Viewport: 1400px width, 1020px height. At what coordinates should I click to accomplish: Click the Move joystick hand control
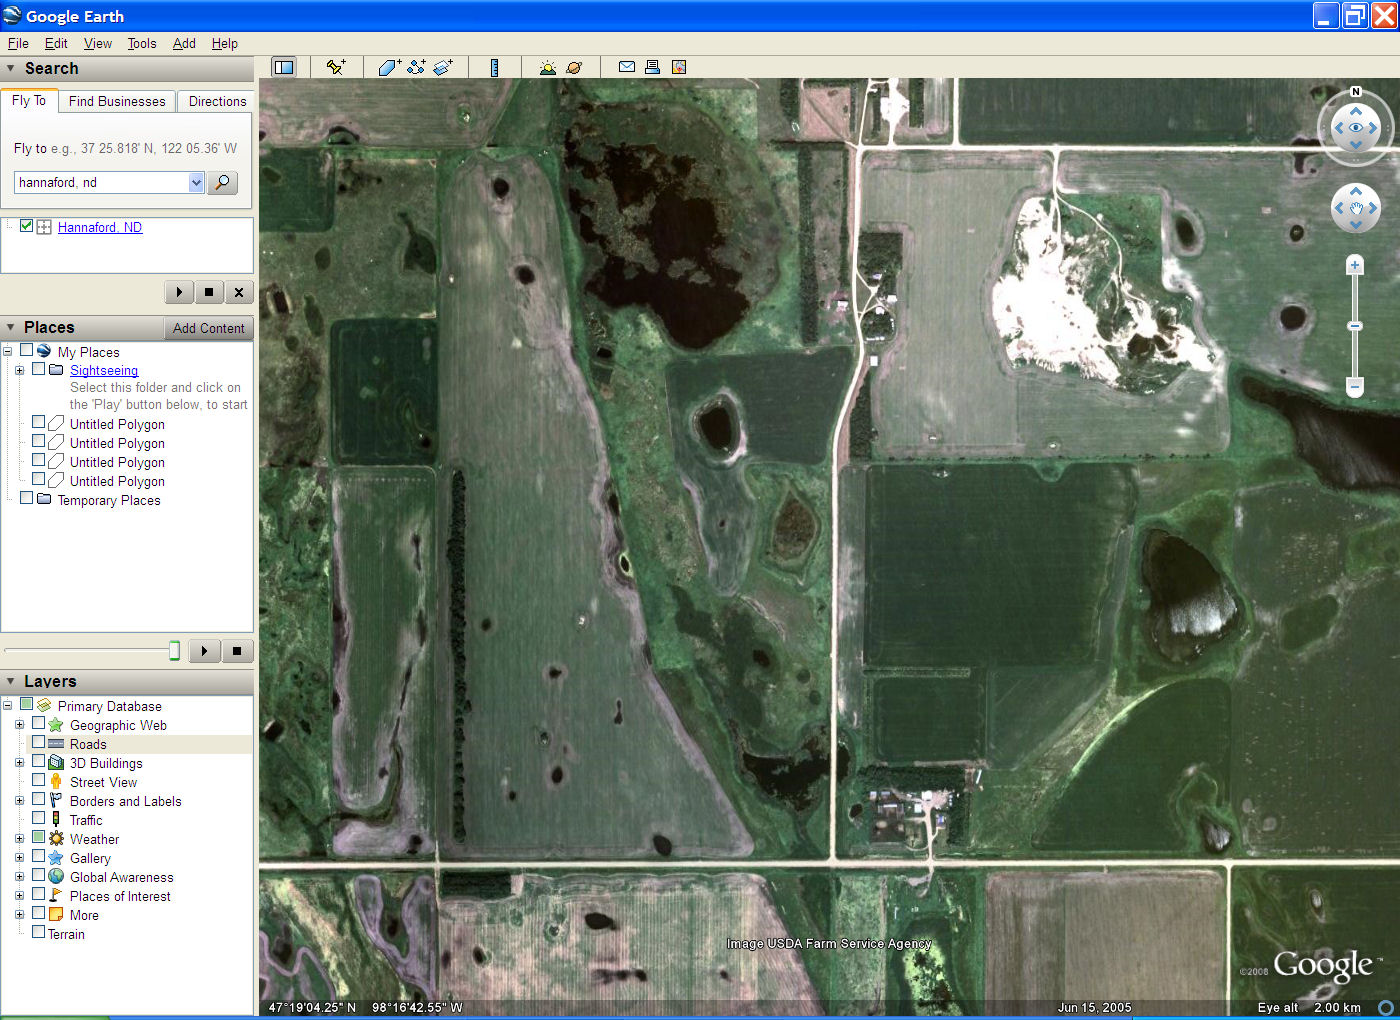tap(1356, 208)
